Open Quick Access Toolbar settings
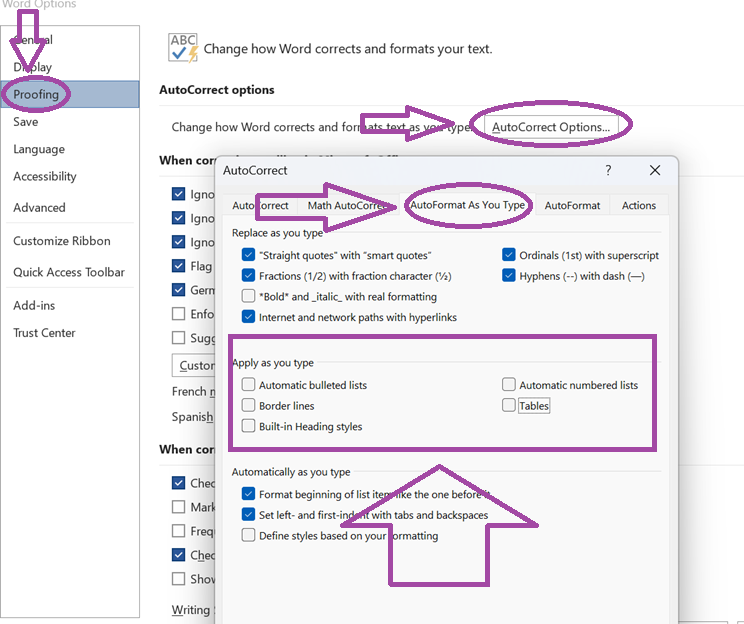Screen dimensions: 744x624 [69, 272]
